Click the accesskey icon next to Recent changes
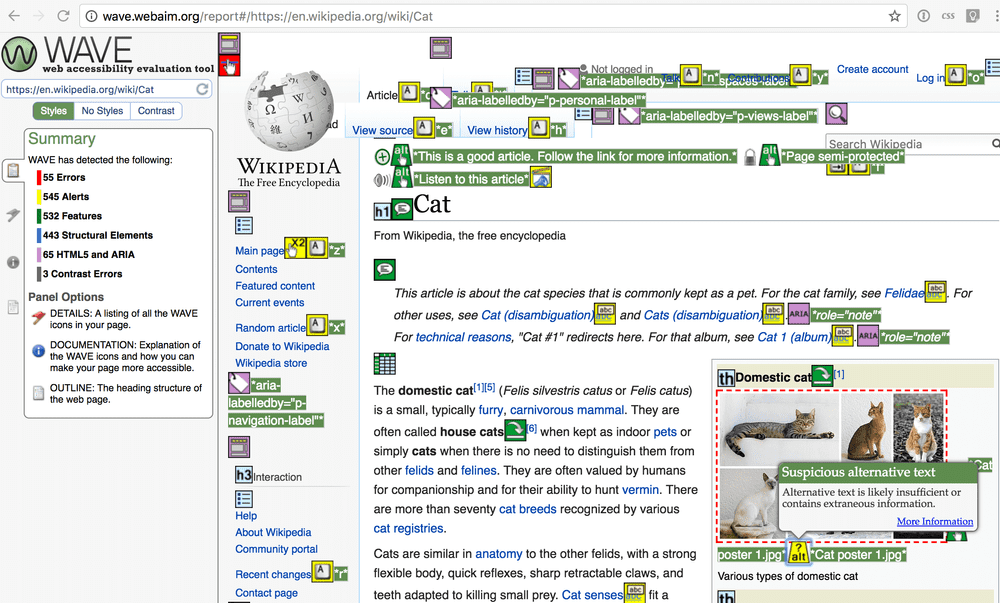Screen dimensions: 1000x603 pos(322,571)
